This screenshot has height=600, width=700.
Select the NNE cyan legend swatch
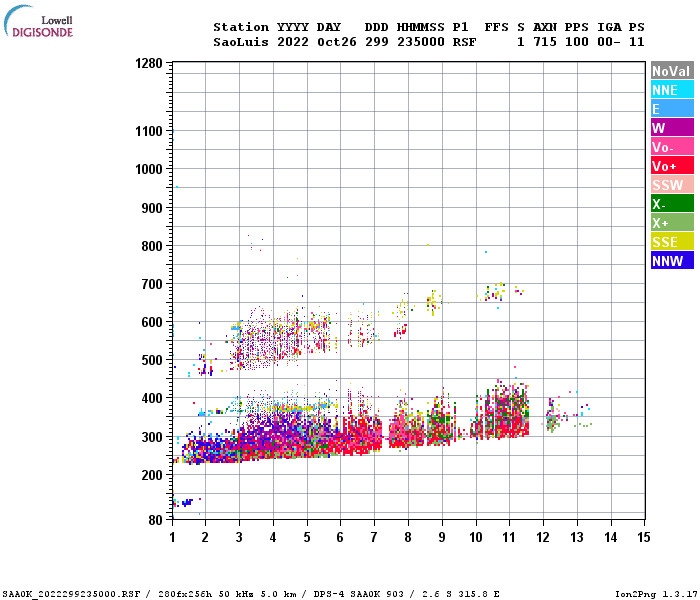(x=672, y=90)
